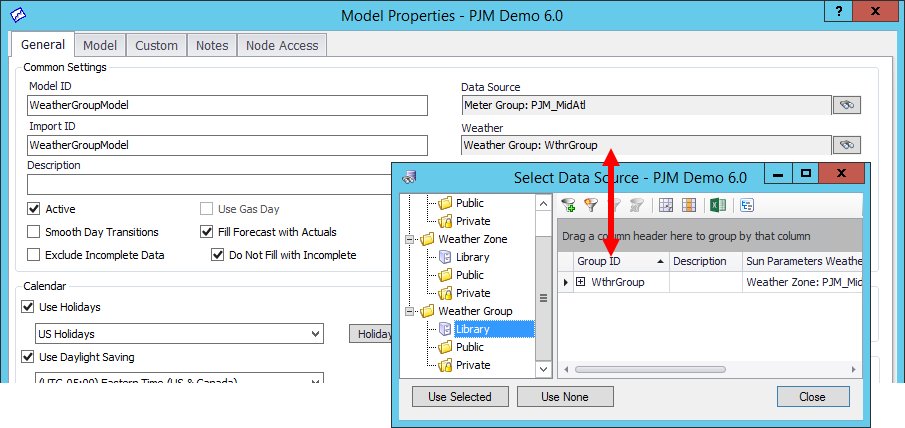This screenshot has height=428, width=905.
Task: Click the Use Selected button
Action: pyautogui.click(x=459, y=397)
